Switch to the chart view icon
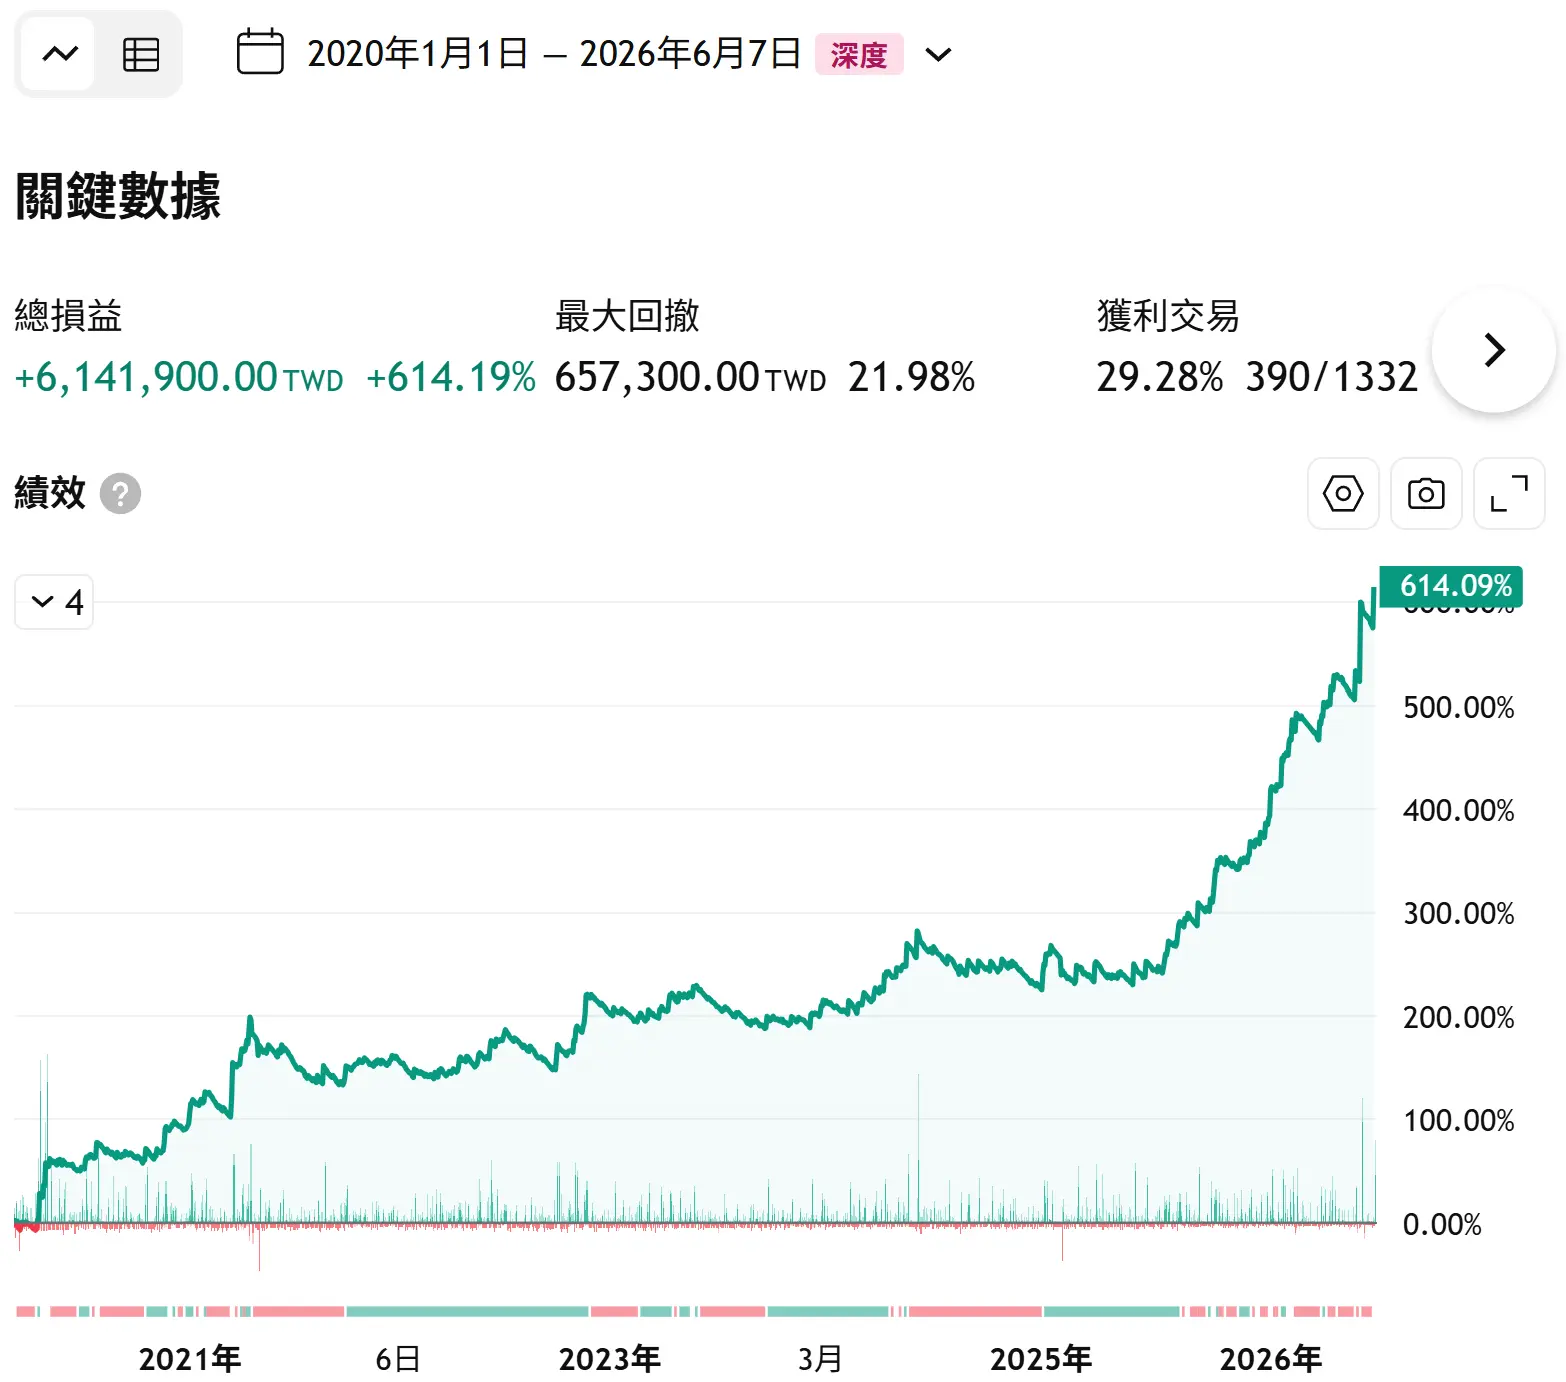Image resolution: width=1566 pixels, height=1382 pixels. pyautogui.click(x=59, y=54)
